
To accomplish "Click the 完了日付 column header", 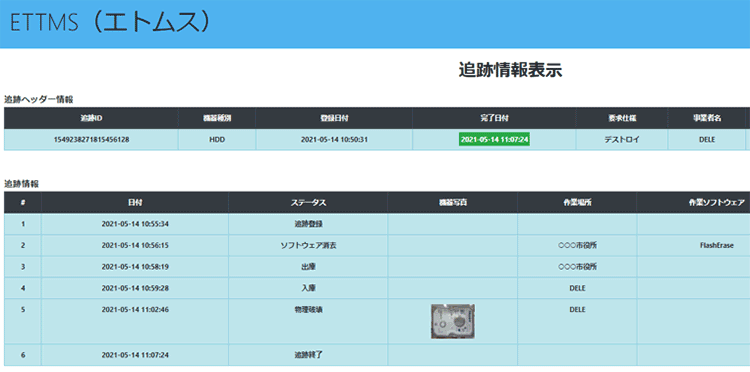I will coord(494,118).
